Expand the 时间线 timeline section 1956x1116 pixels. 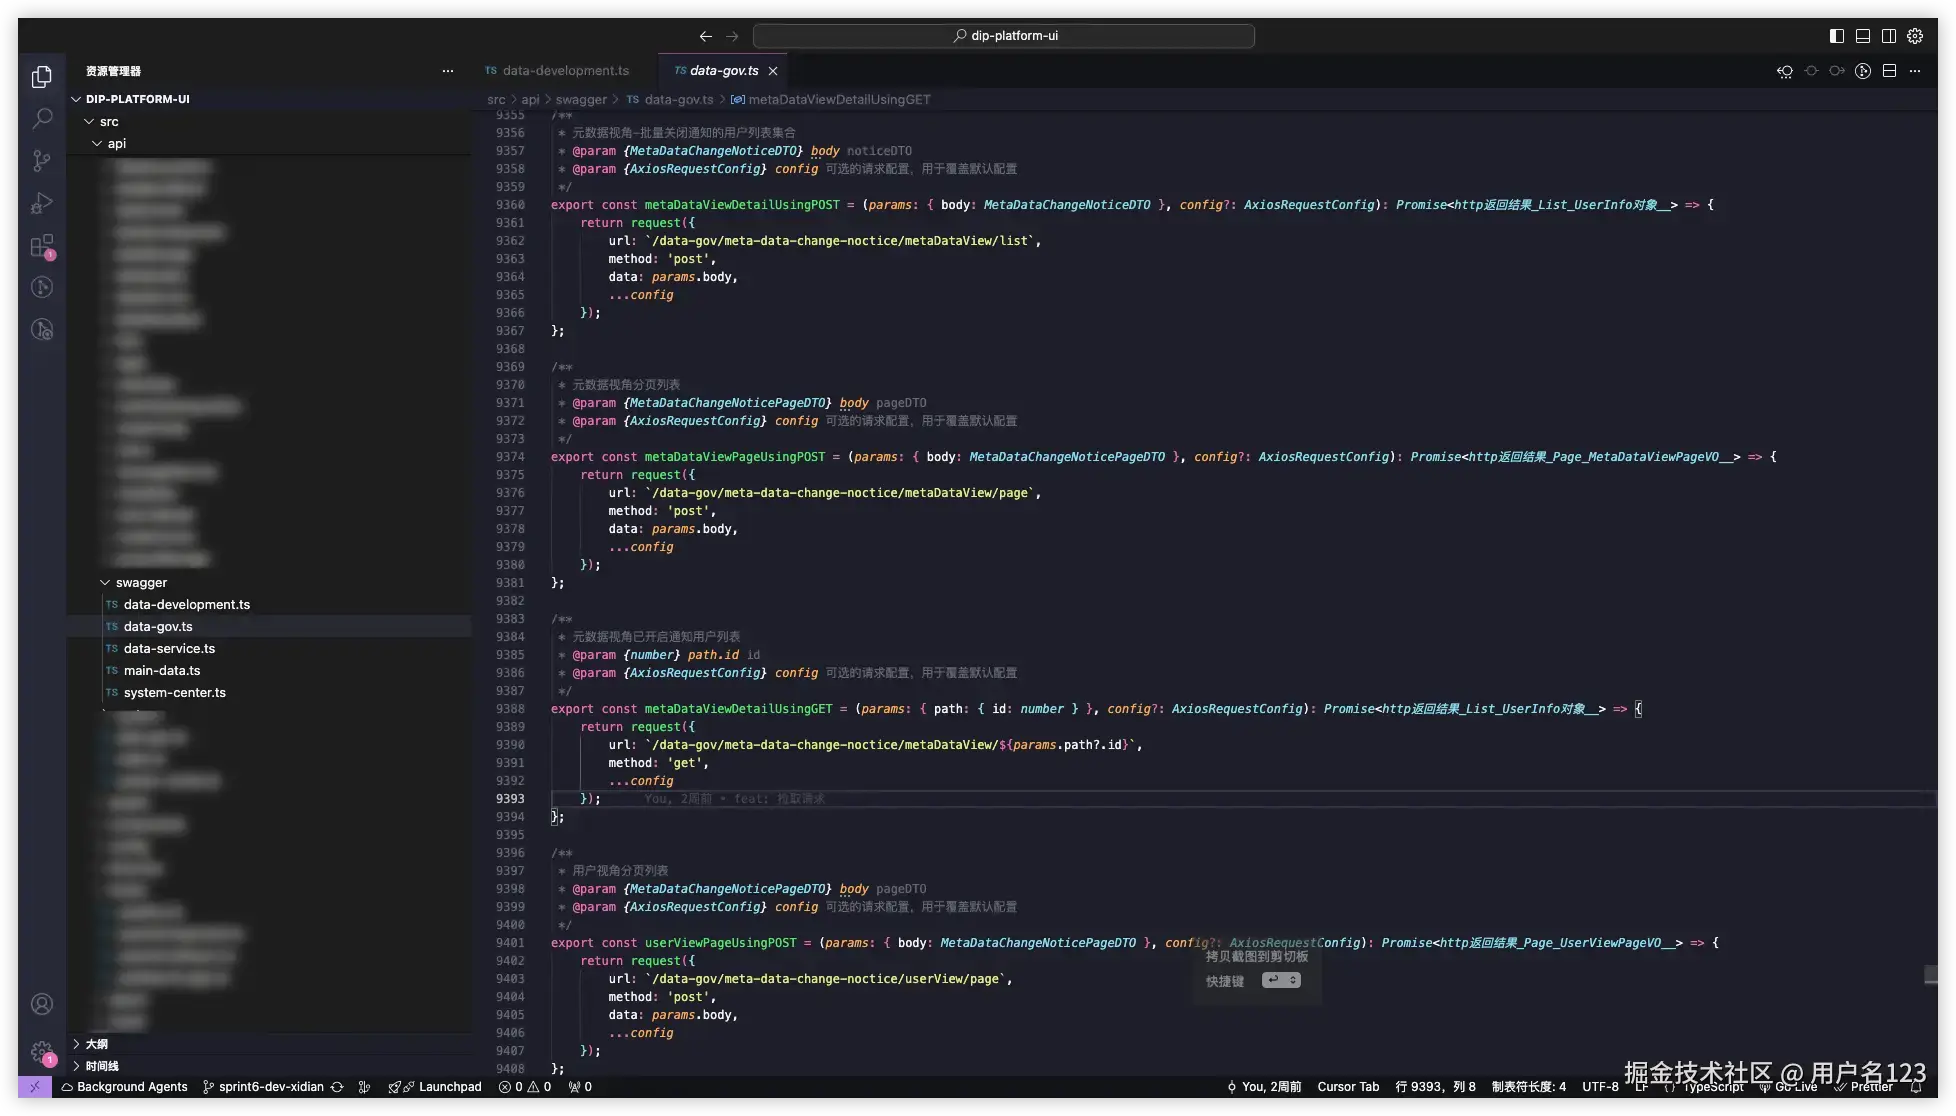pos(101,1066)
